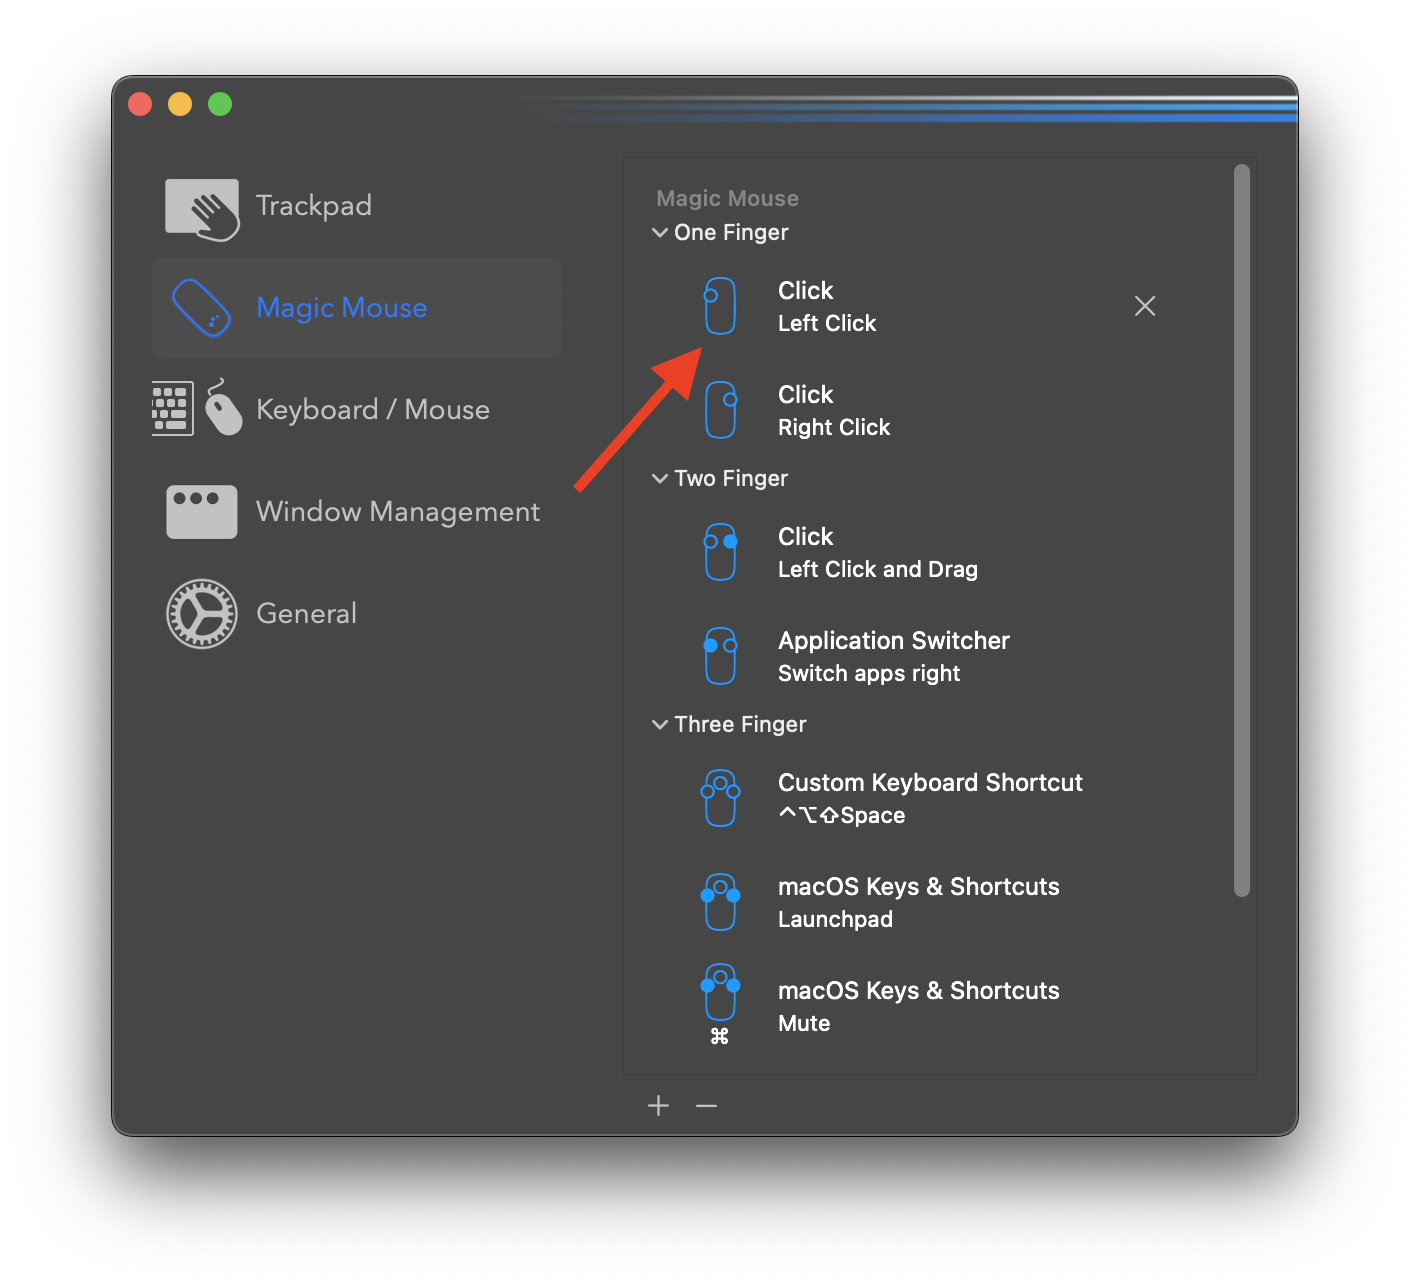Click the mouse icon beside Keyboard / Mouse
This screenshot has width=1410, height=1284.
[223, 407]
